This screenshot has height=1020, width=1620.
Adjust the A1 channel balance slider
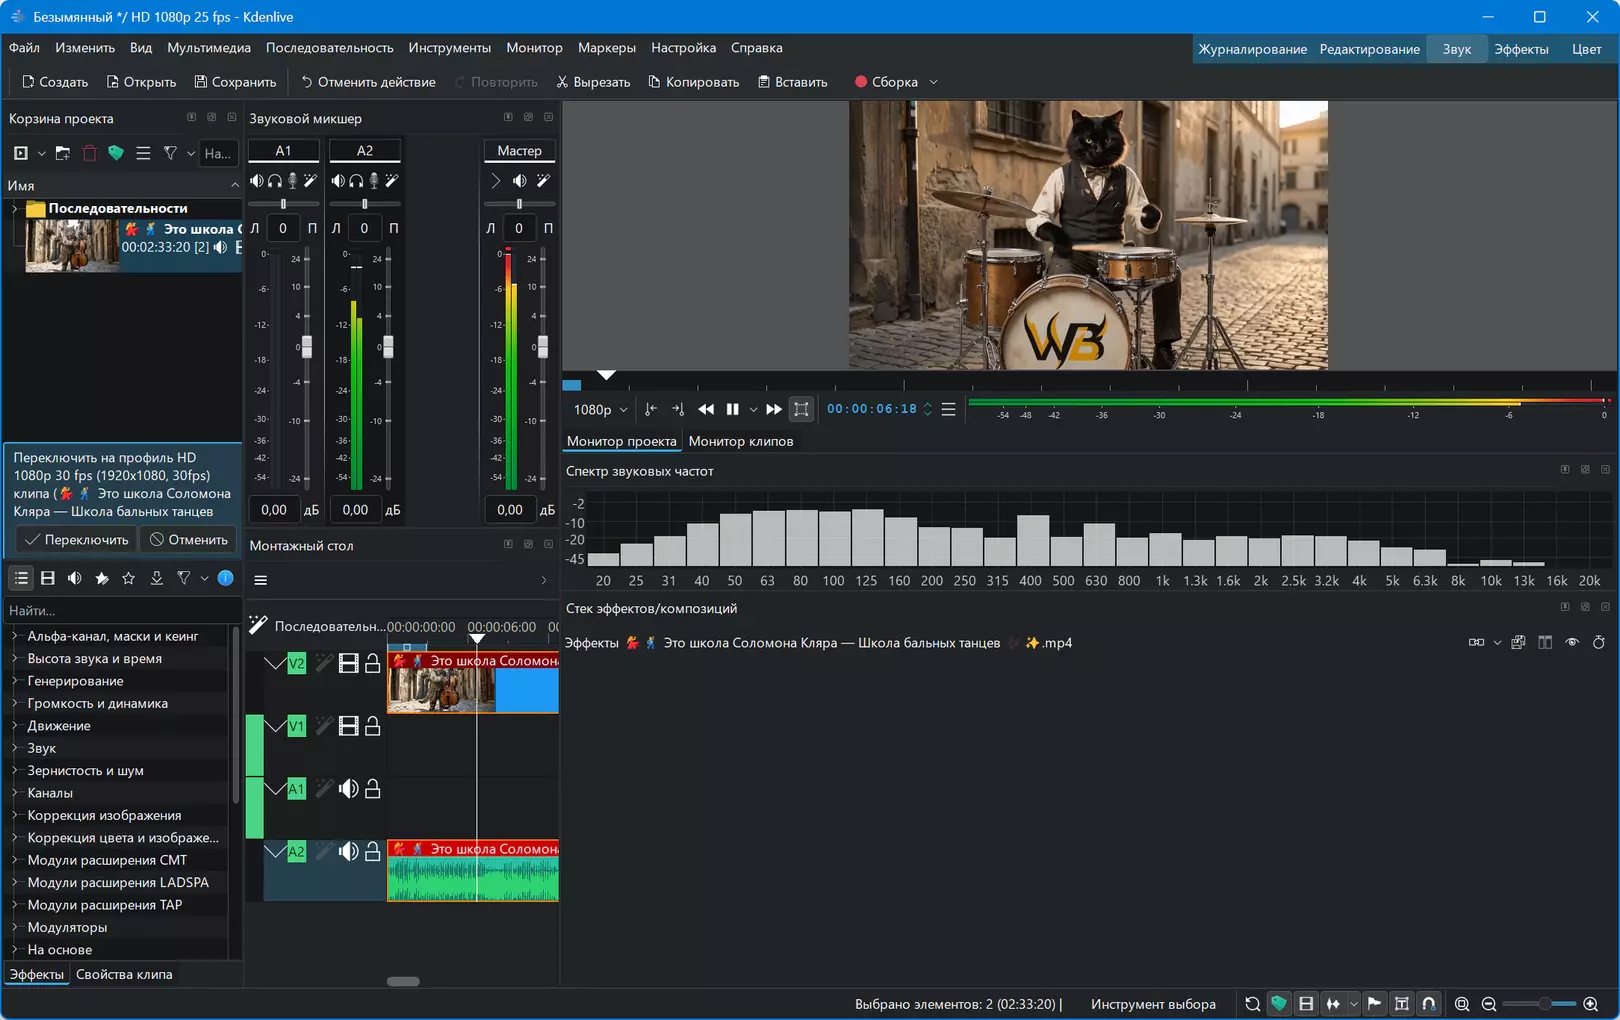[283, 204]
